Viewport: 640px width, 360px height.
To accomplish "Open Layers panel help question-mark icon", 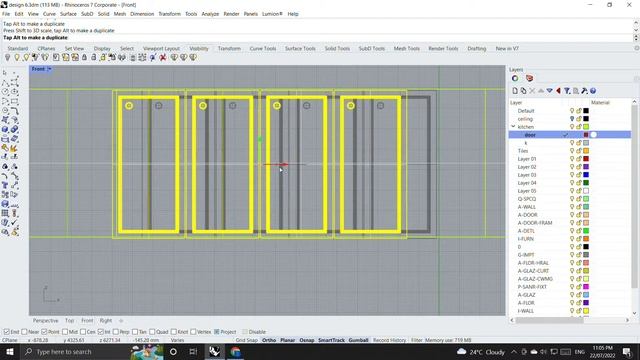I will pyautogui.click(x=593, y=91).
